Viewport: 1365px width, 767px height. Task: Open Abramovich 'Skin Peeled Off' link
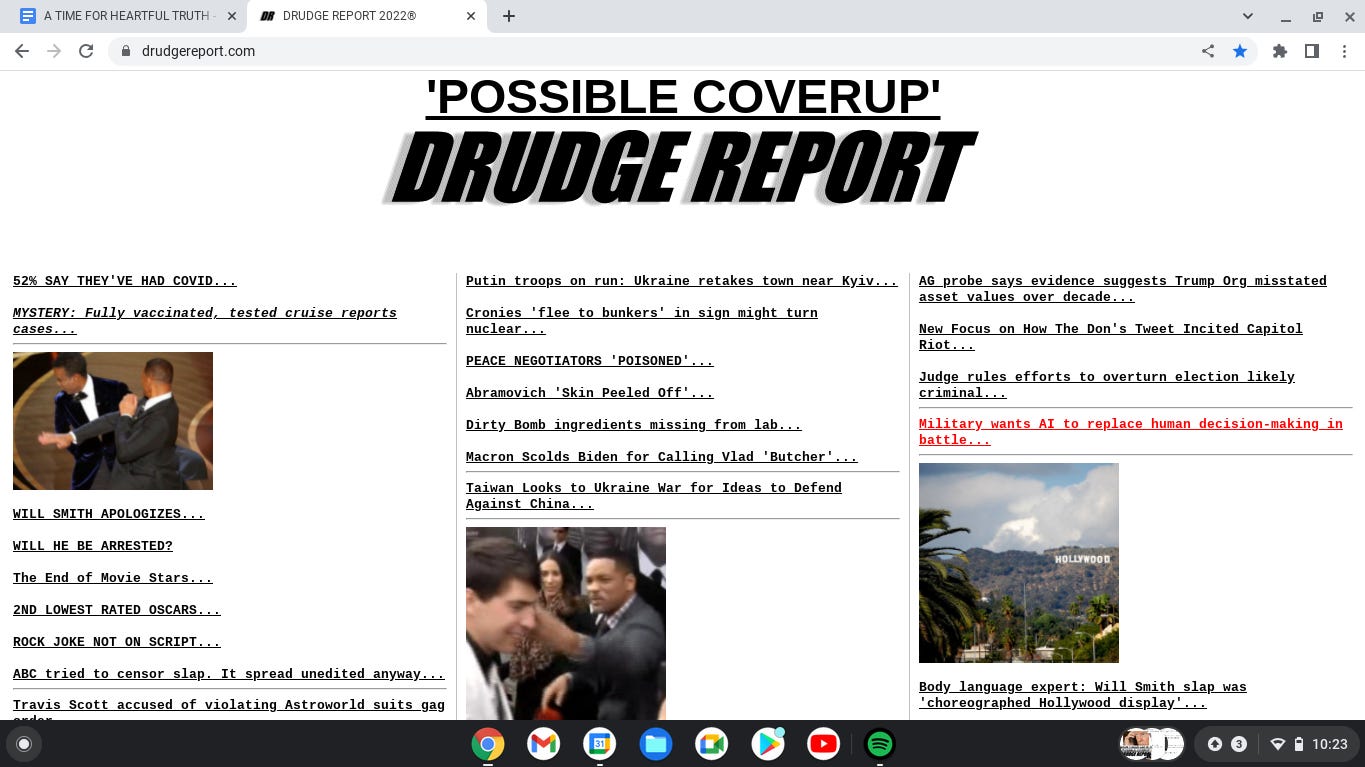(590, 393)
